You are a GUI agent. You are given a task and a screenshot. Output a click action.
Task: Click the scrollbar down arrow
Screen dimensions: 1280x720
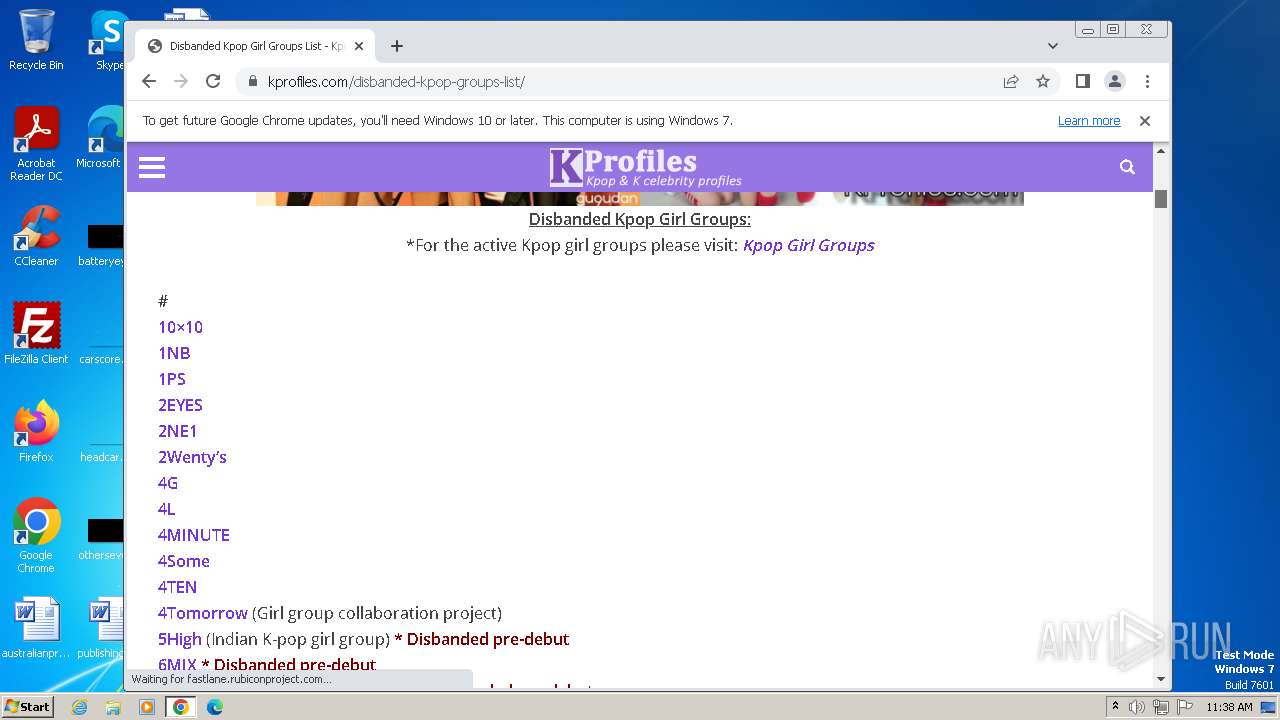[x=1161, y=679]
